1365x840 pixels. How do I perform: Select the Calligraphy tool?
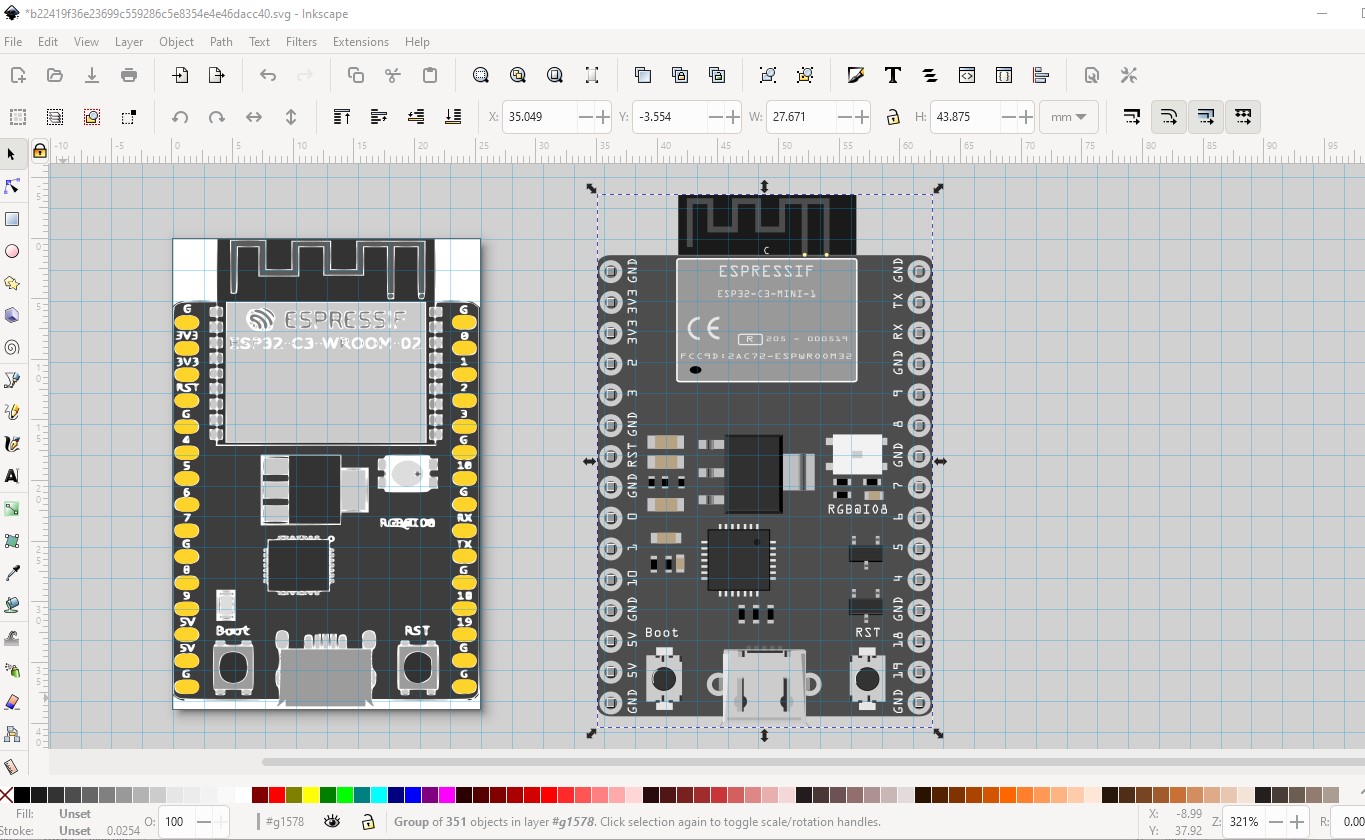[x=12, y=444]
